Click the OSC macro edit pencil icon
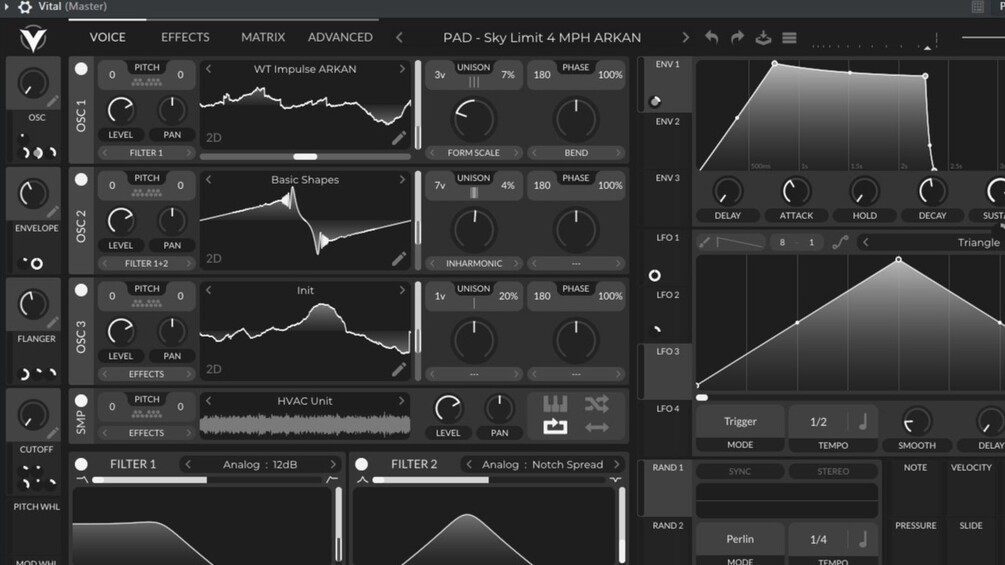Screen dimensions: 1005x565 click(53, 101)
